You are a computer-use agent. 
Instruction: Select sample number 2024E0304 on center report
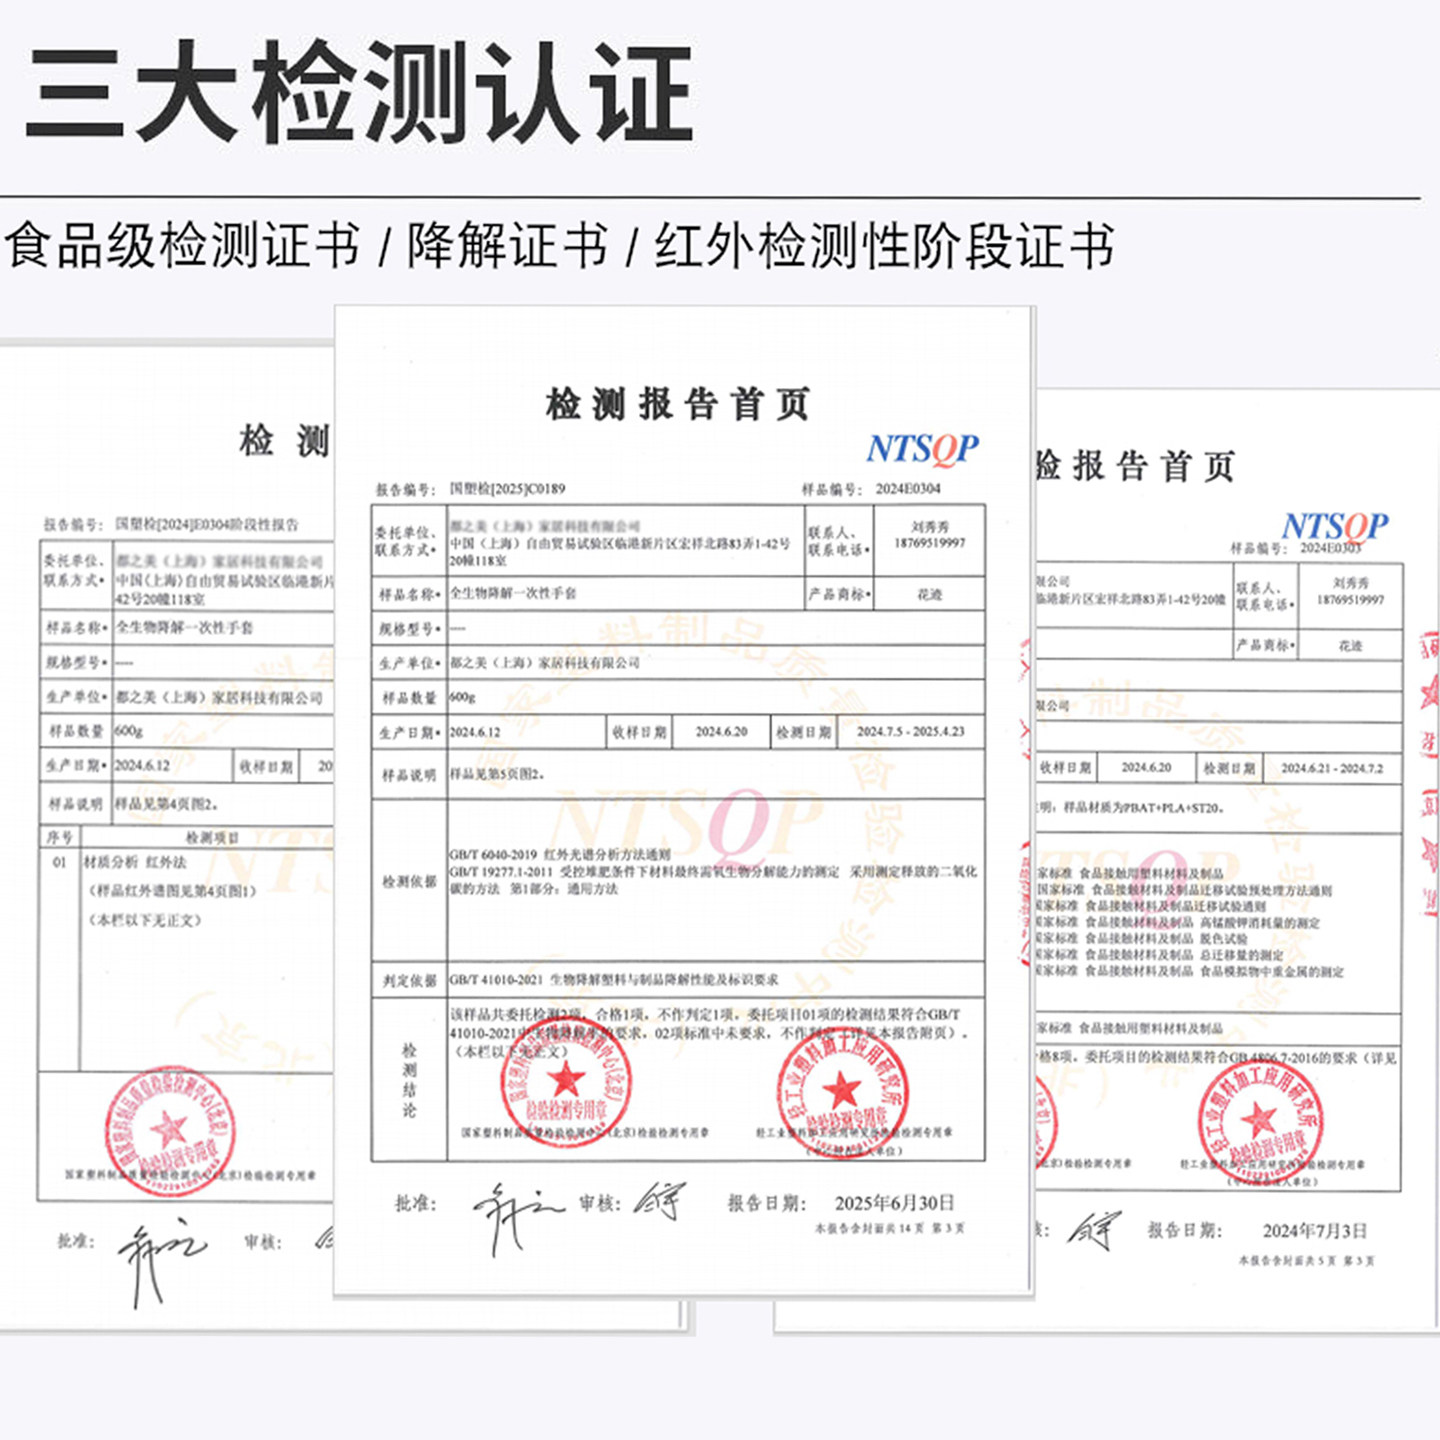point(908,489)
